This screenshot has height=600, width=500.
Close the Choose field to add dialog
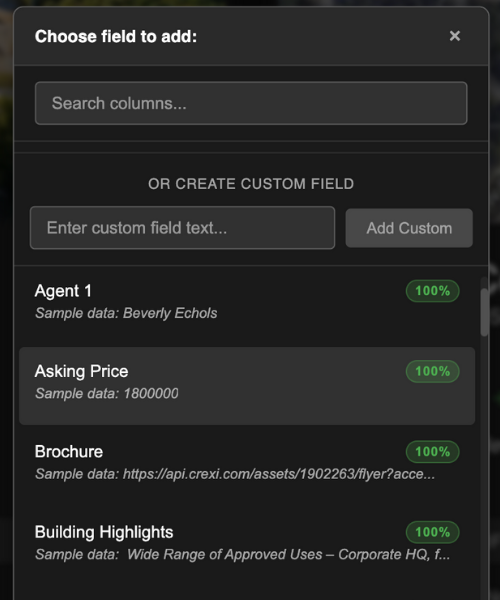pyautogui.click(x=454, y=36)
